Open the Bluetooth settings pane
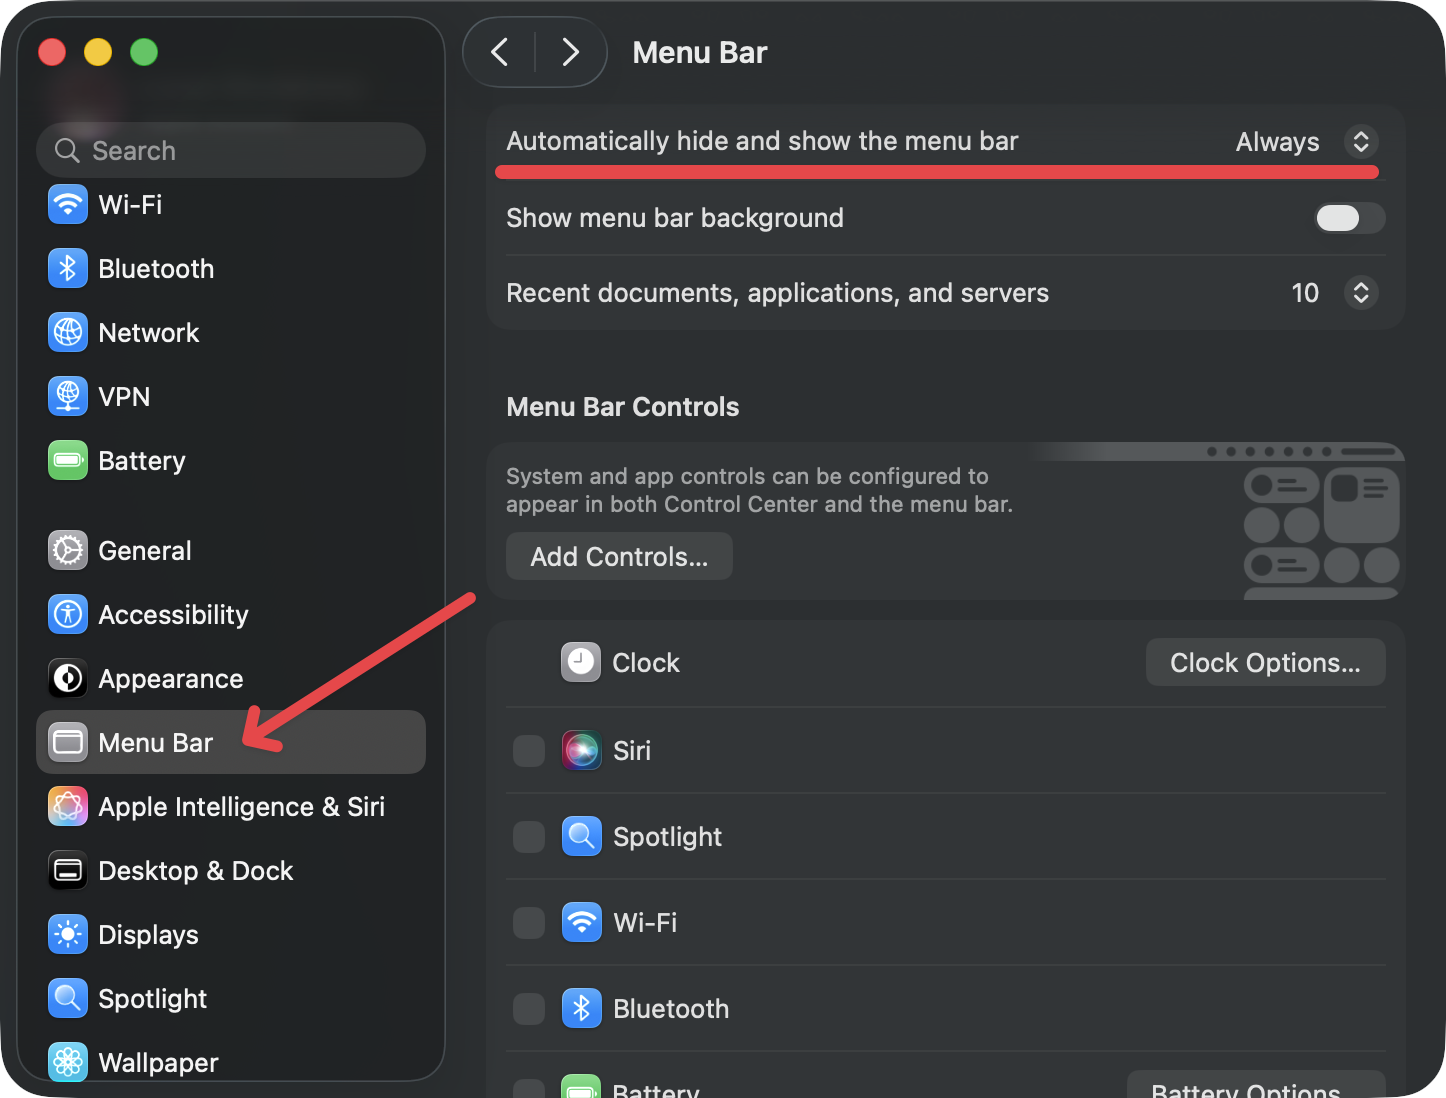 (x=231, y=269)
